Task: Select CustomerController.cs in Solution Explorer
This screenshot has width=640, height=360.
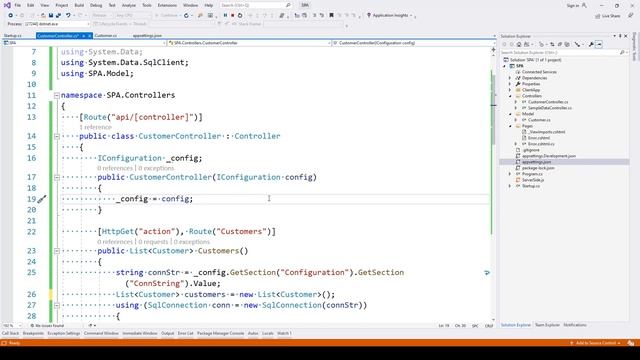Action: click(548, 102)
